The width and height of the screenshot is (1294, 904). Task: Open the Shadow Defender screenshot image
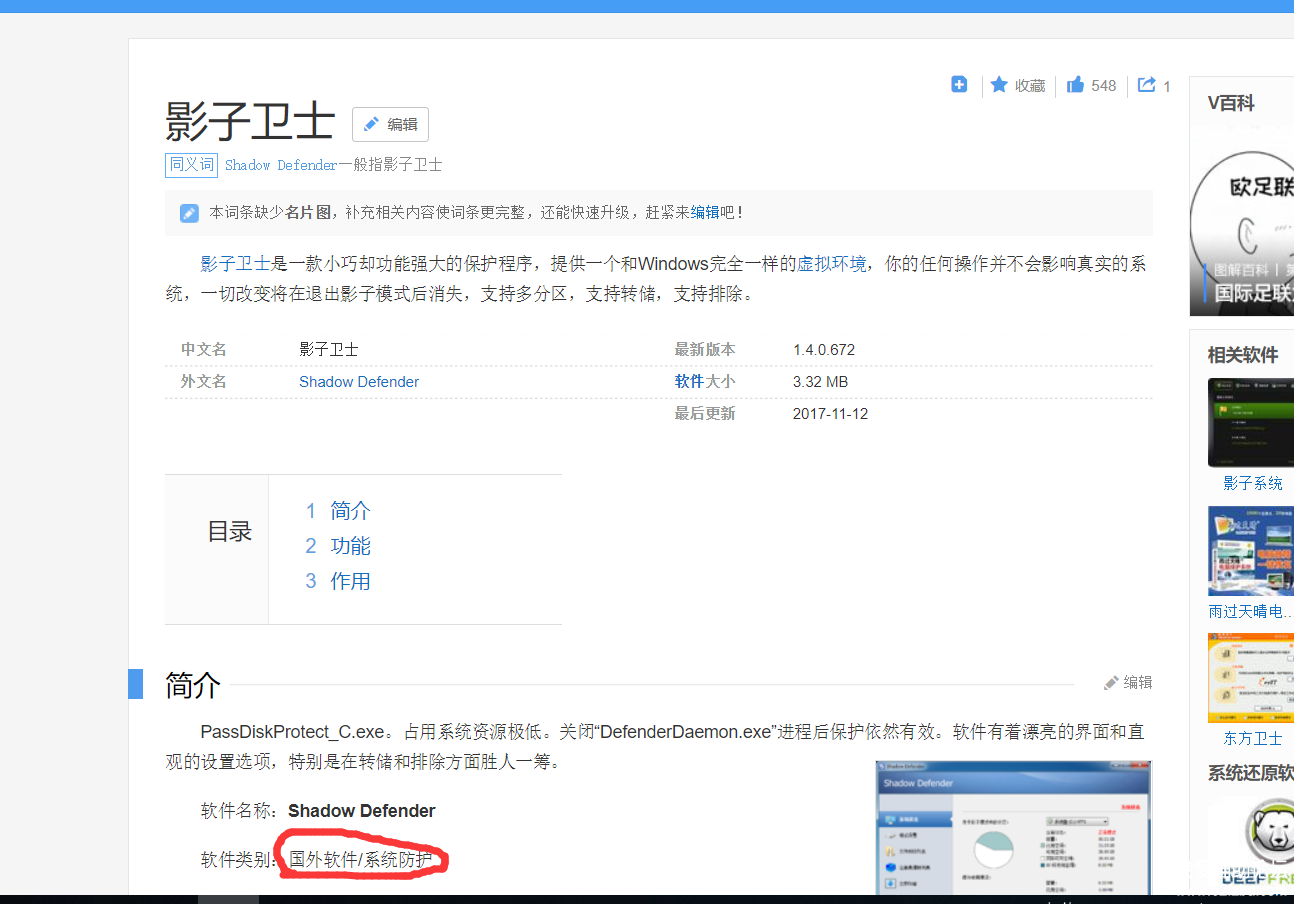coord(1013,828)
